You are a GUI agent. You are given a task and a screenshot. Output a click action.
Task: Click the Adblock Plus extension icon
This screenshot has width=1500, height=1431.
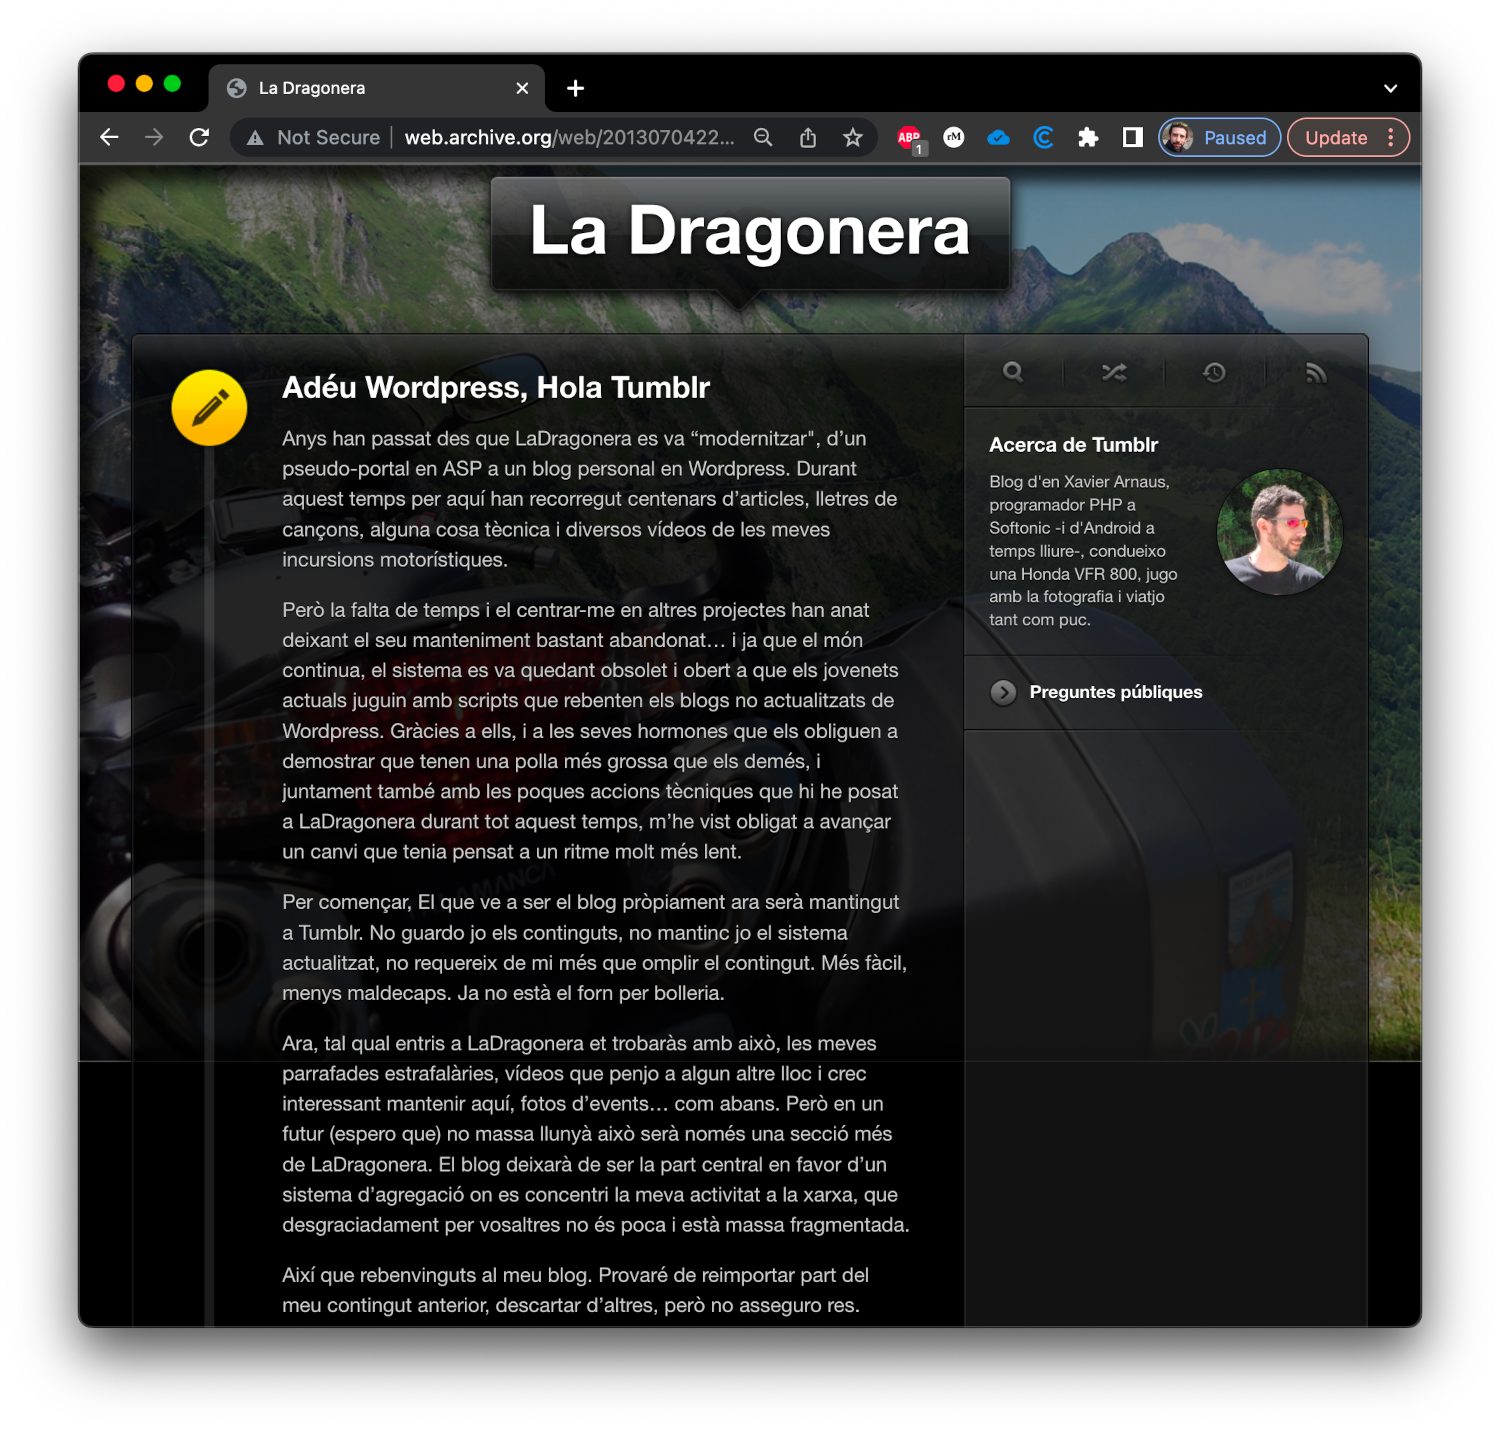909,138
